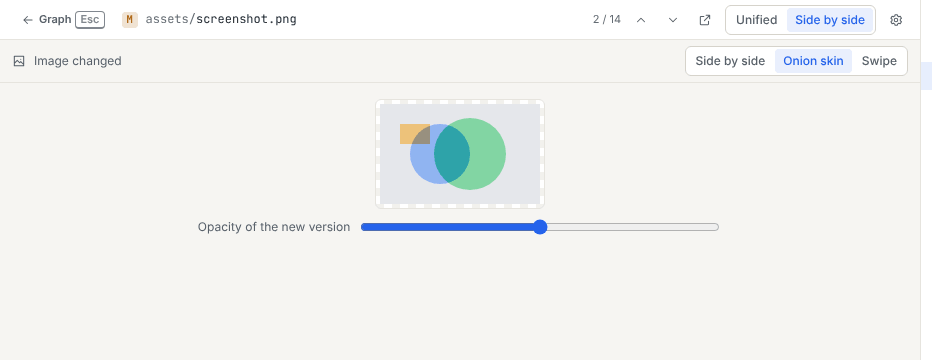This screenshot has height=360, width=932.
Task: Click the Esc key badge
Action: point(90,20)
